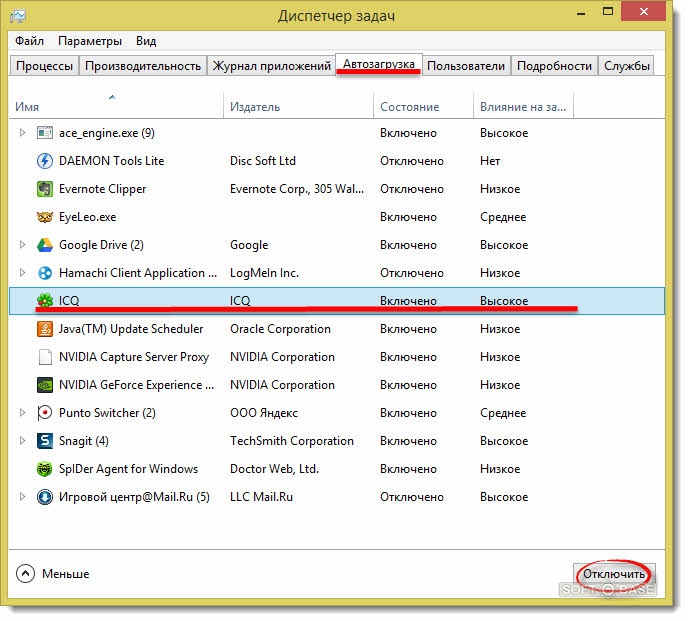Click the Snagit app icon
Screen dimensions: 688x621
[x=44, y=441]
